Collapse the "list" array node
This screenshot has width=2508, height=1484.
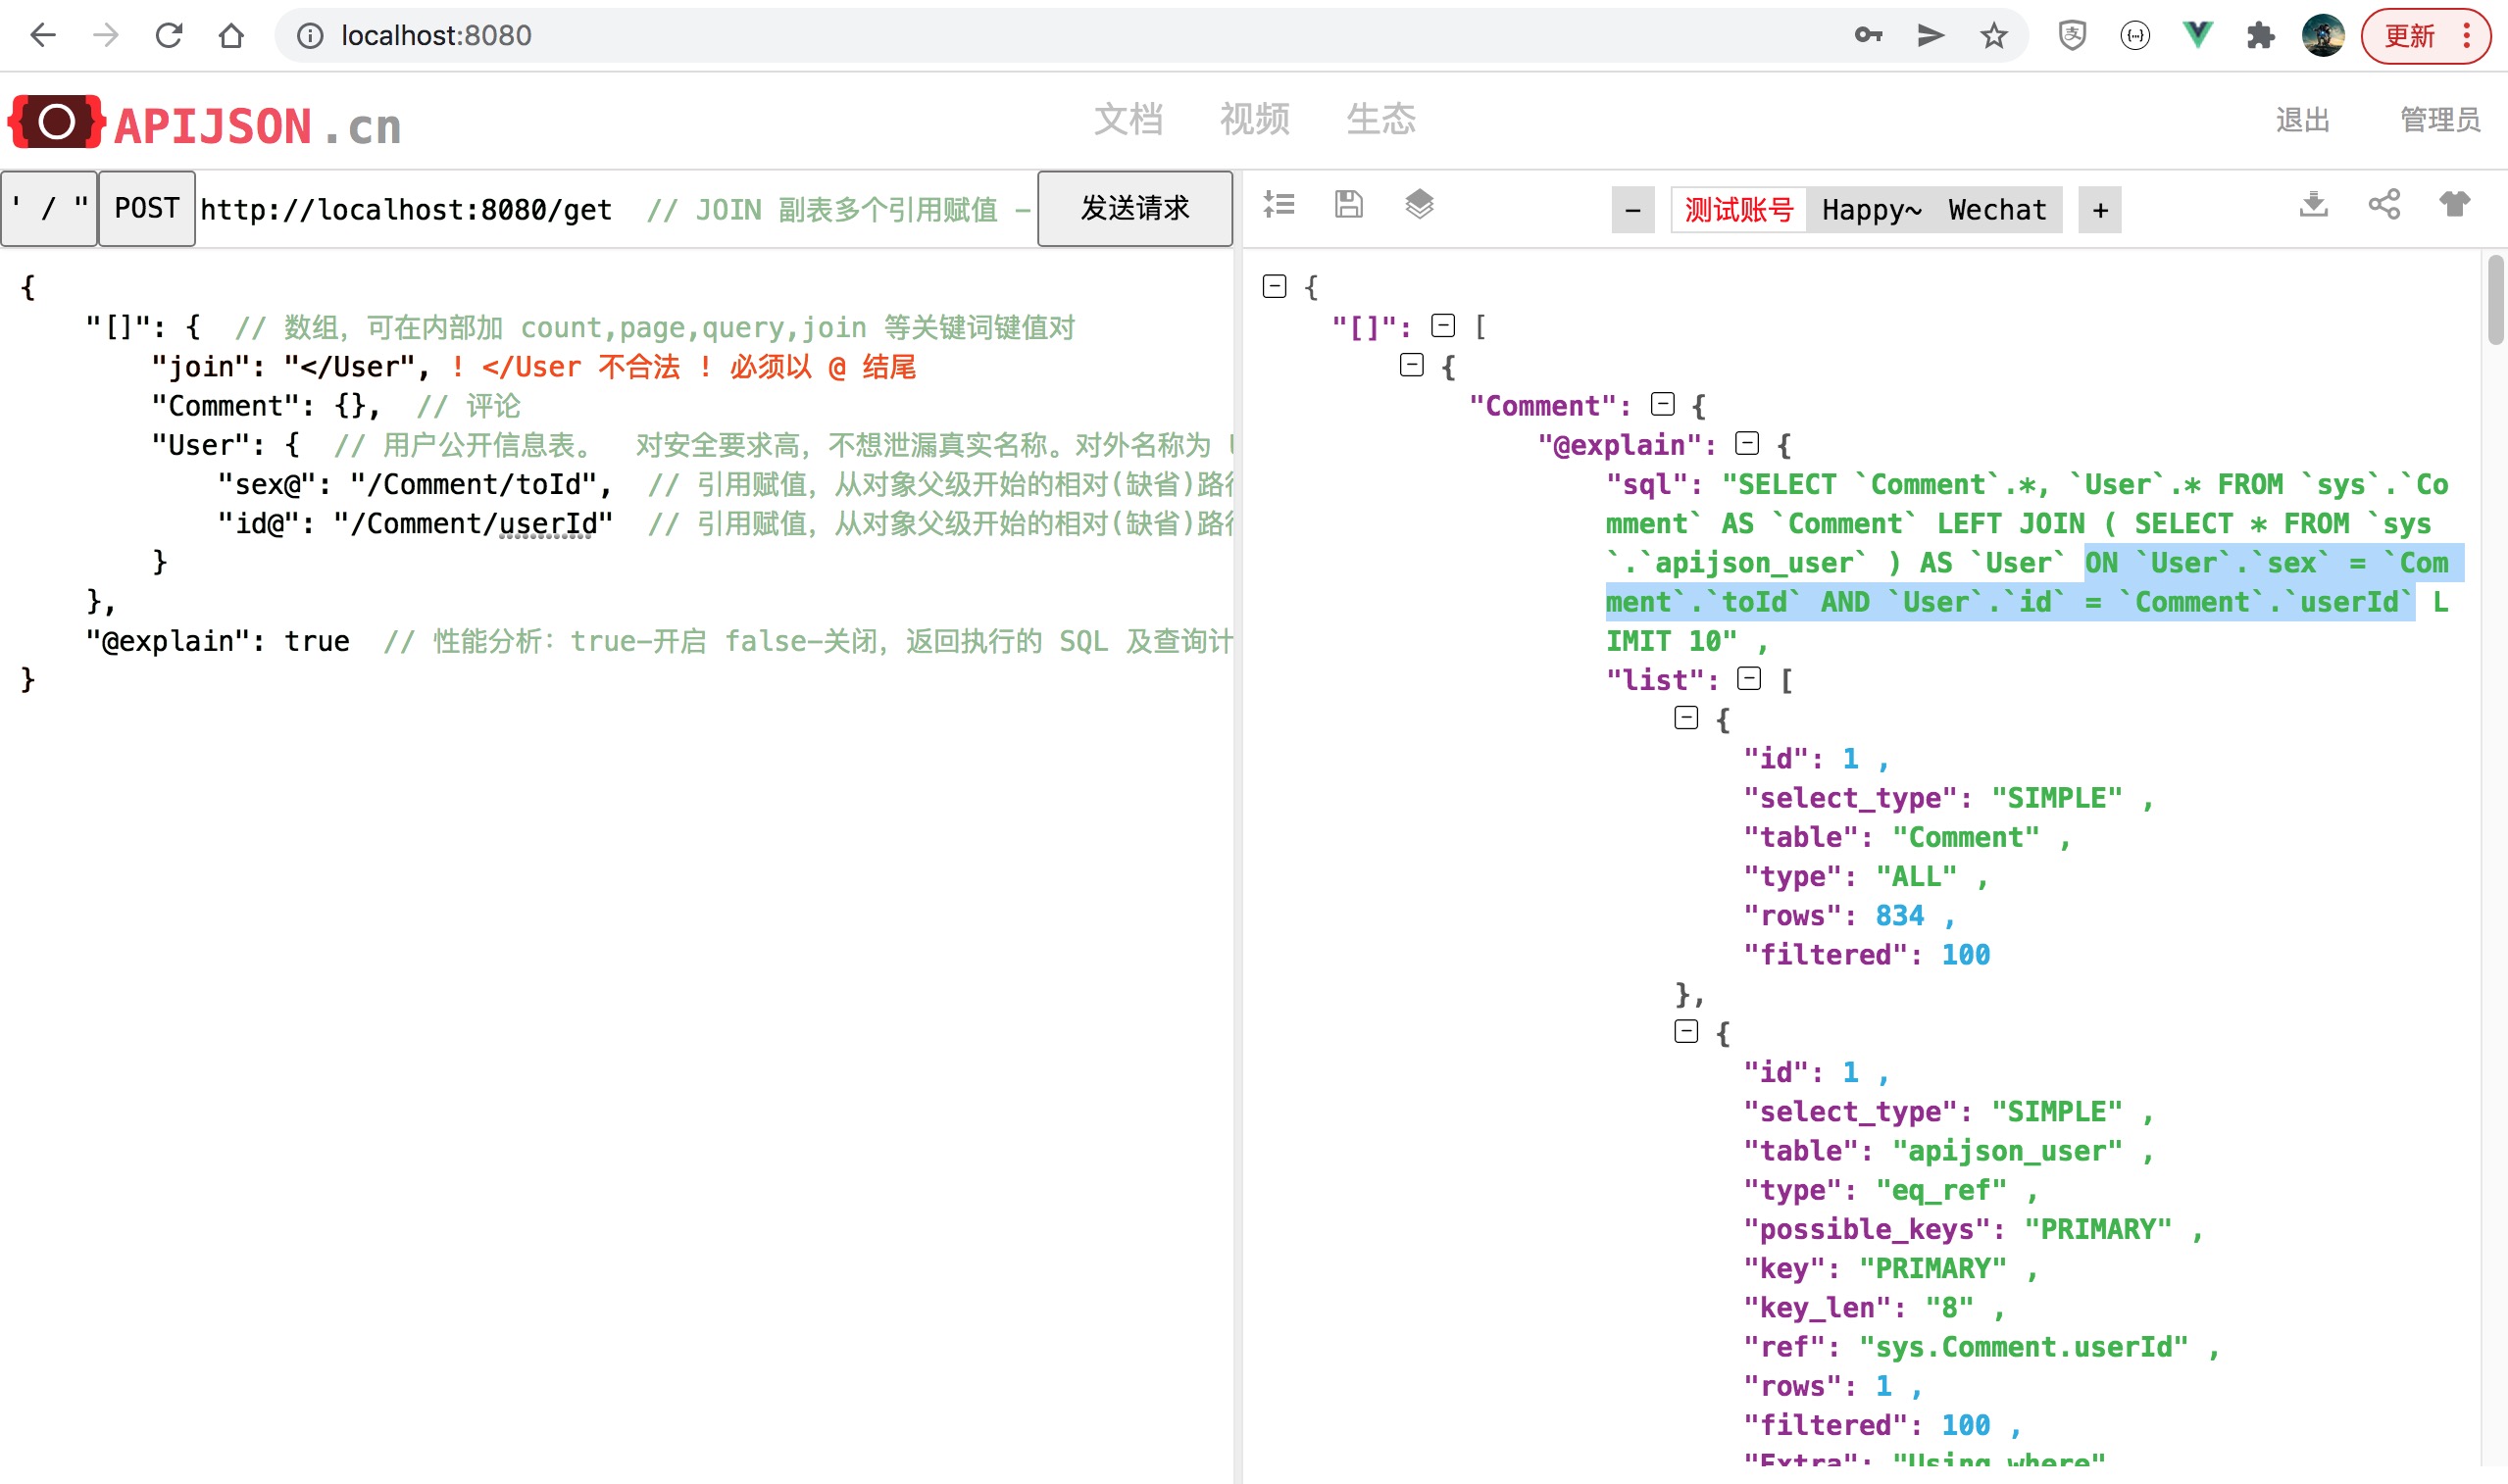click(x=1748, y=679)
